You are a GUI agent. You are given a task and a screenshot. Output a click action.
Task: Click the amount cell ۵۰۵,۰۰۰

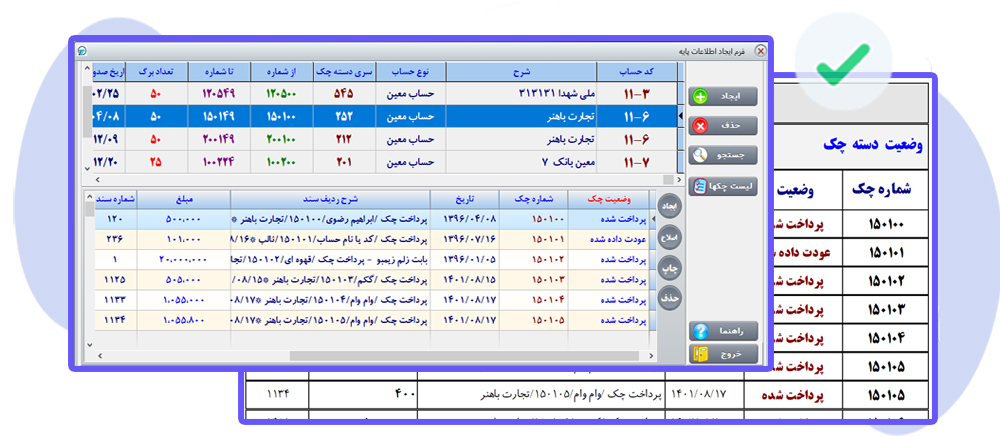(184, 279)
